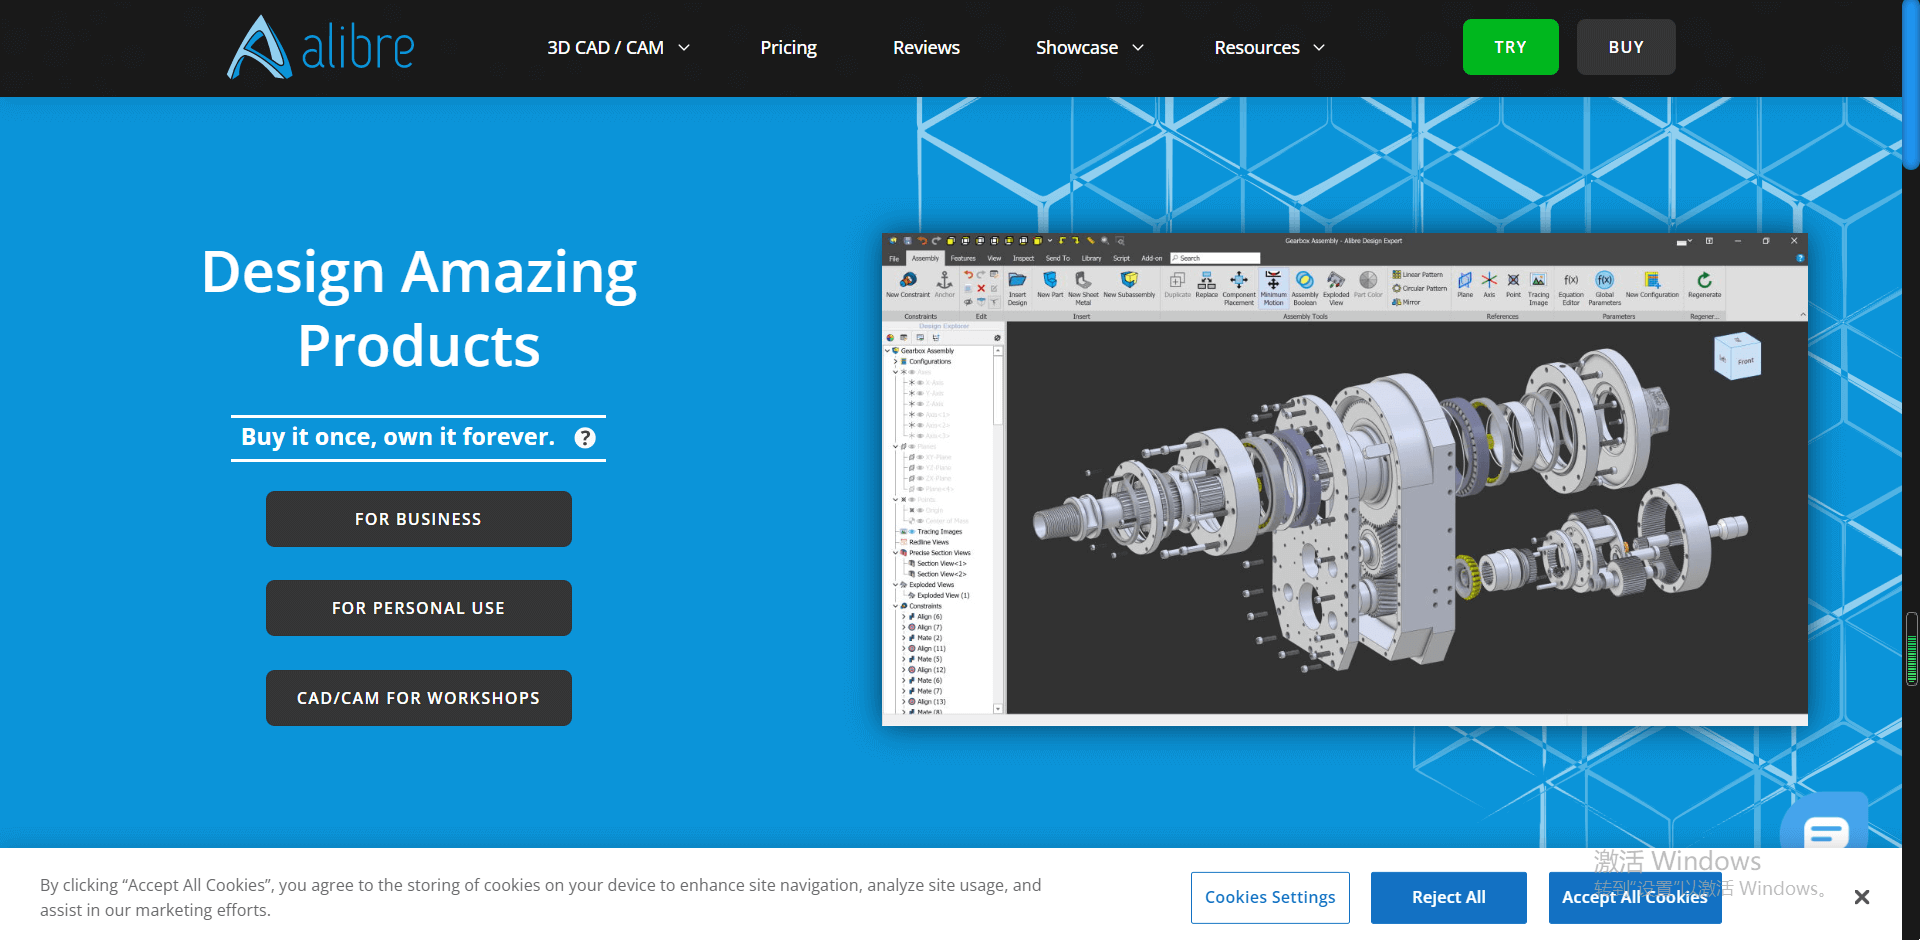
Task: Select the Tracing Image tool
Action: 1538,281
